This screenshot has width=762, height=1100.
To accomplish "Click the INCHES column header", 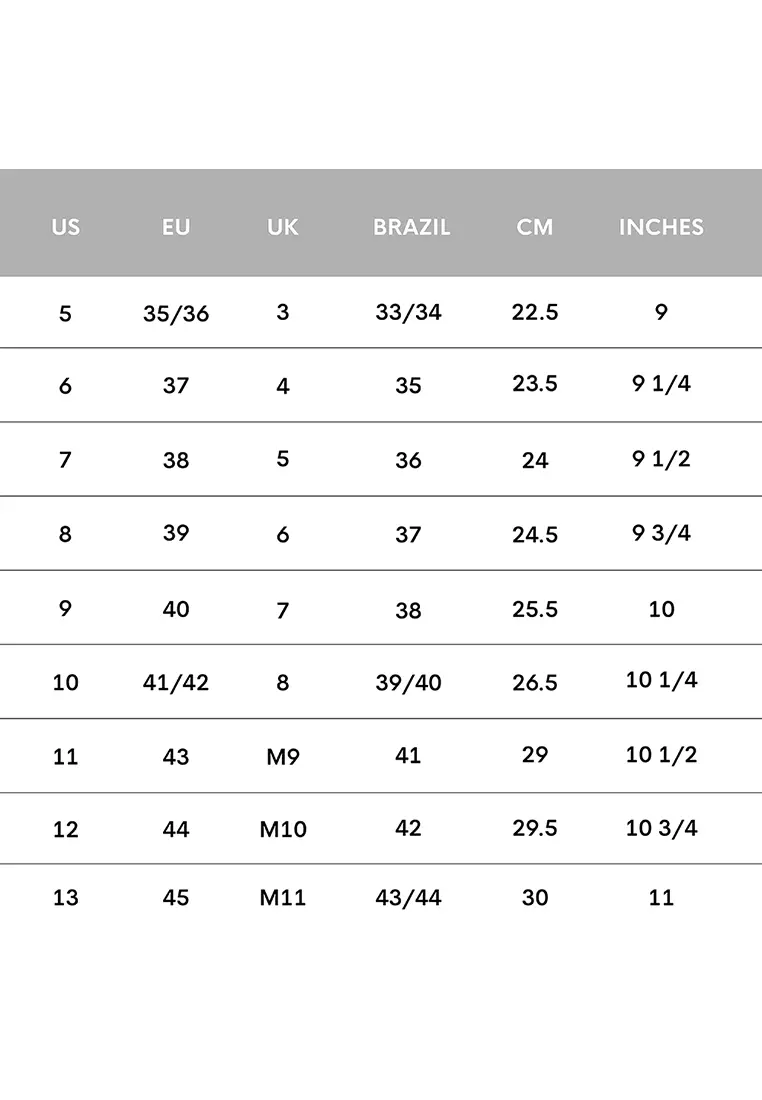I will (x=661, y=227).
